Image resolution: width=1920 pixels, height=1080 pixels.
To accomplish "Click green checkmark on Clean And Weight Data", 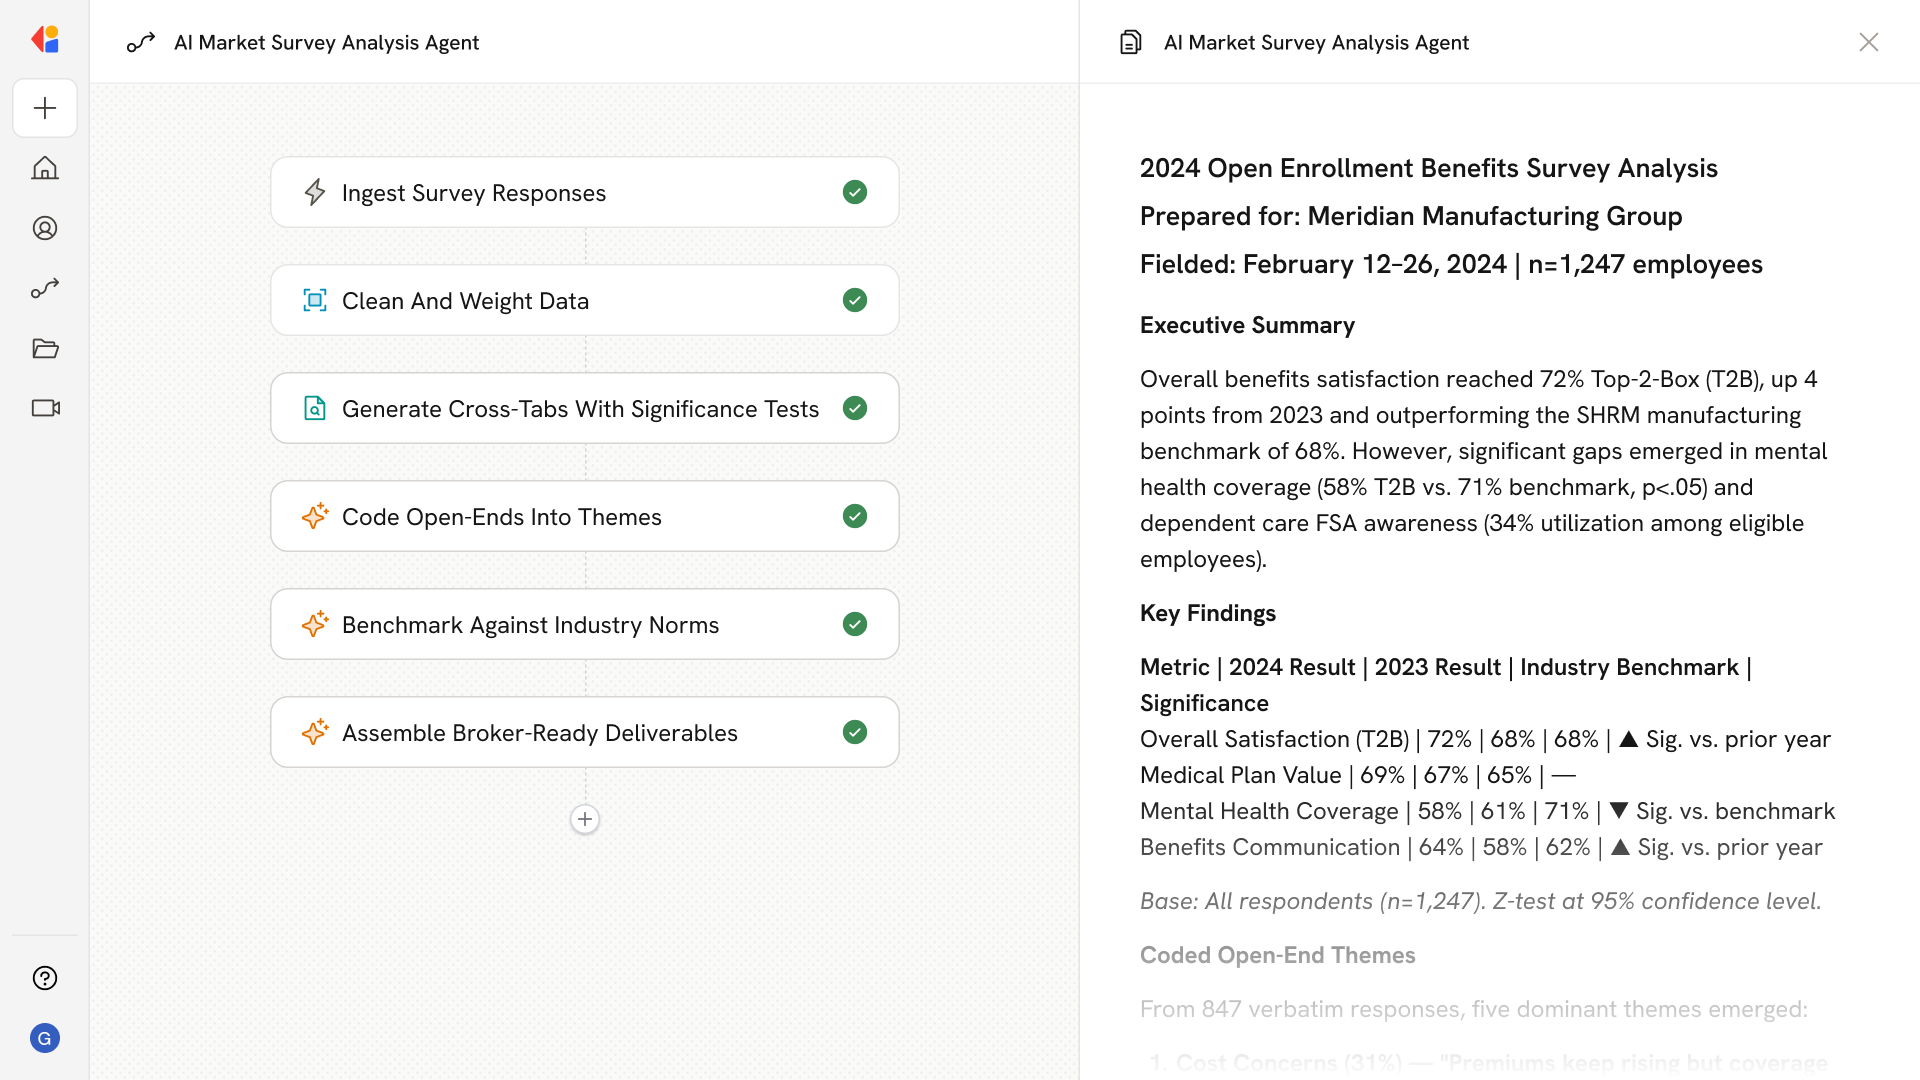I will (854, 300).
